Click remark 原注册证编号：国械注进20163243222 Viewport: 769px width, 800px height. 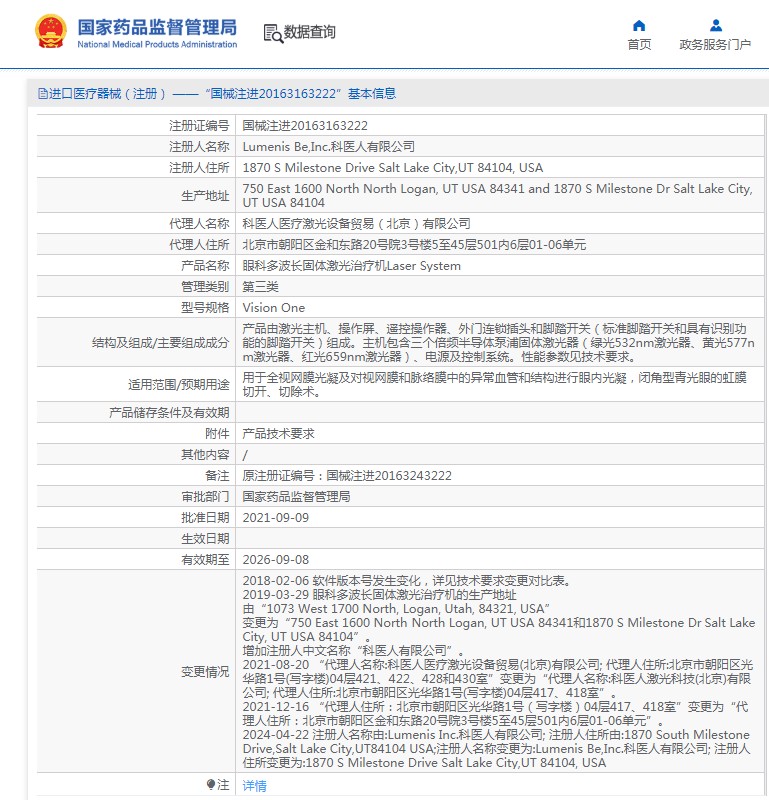coord(347,476)
